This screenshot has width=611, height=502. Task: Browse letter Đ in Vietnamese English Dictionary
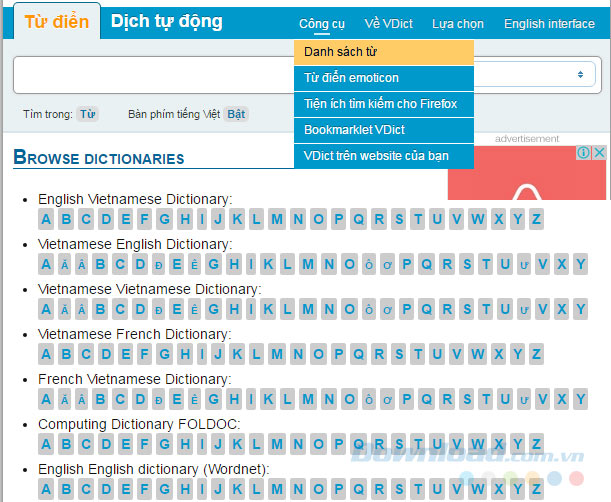point(158,265)
